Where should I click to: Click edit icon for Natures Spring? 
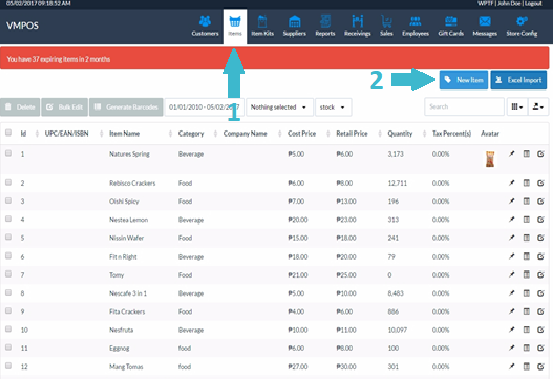pyautogui.click(x=541, y=154)
